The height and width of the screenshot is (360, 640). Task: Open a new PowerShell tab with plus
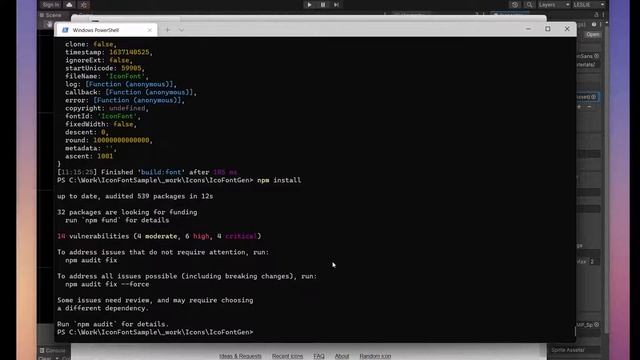[168, 30]
